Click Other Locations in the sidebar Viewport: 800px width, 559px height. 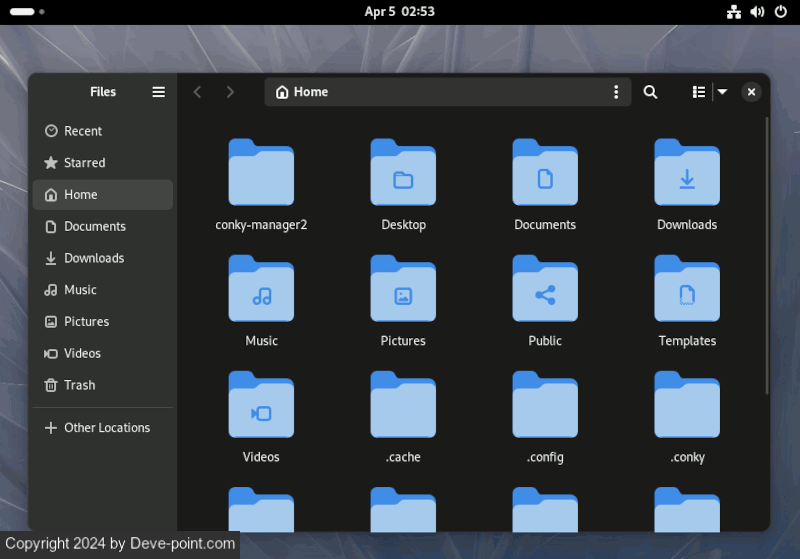(x=106, y=428)
